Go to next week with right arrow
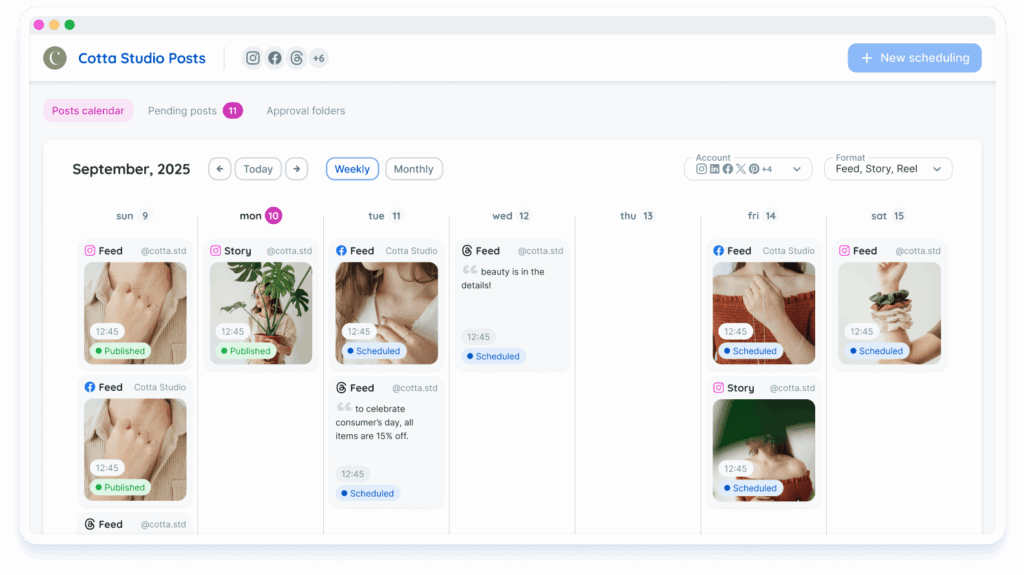Image resolution: width=1024 pixels, height=575 pixels. (297, 169)
